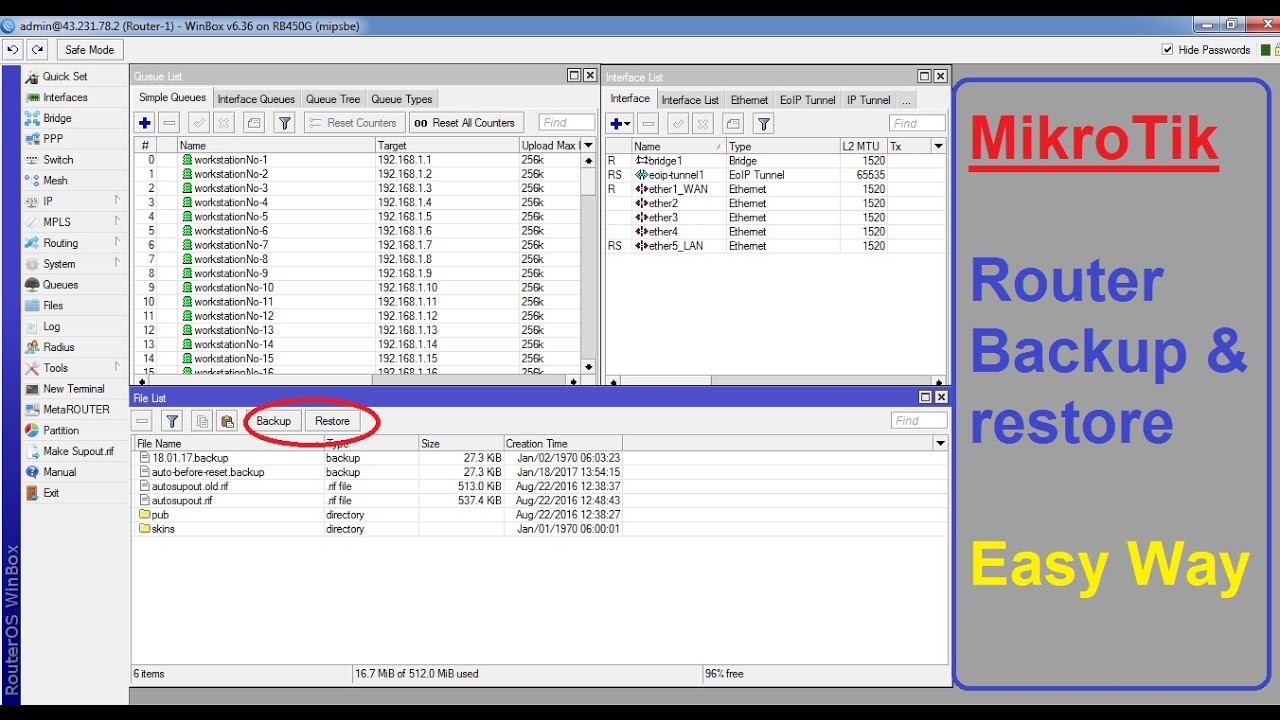This screenshot has width=1280, height=720.
Task: Click the disable X icon in Queue List
Action: pos(224,123)
